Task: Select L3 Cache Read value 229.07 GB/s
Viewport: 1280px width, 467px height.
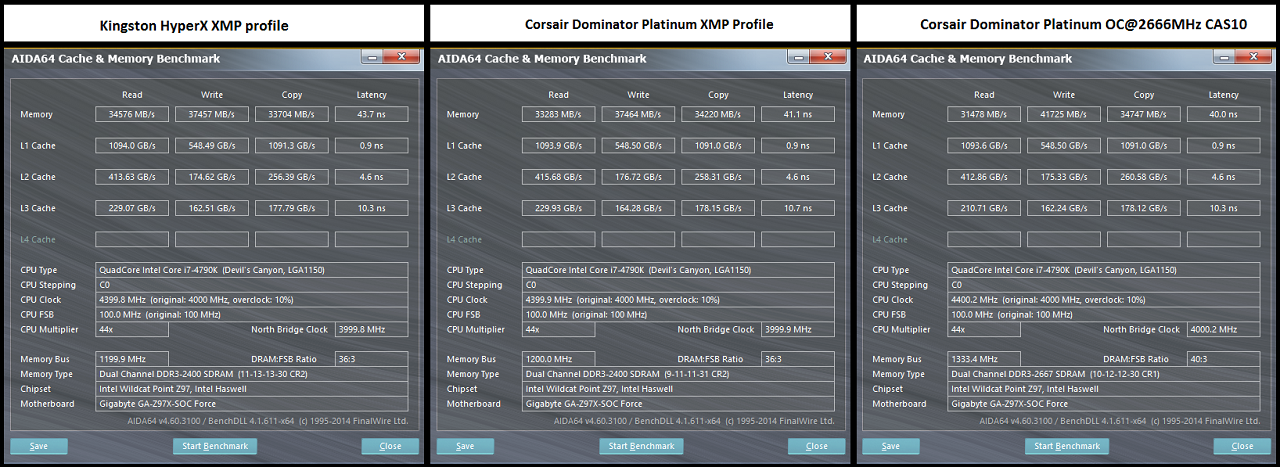Action: pos(132,208)
